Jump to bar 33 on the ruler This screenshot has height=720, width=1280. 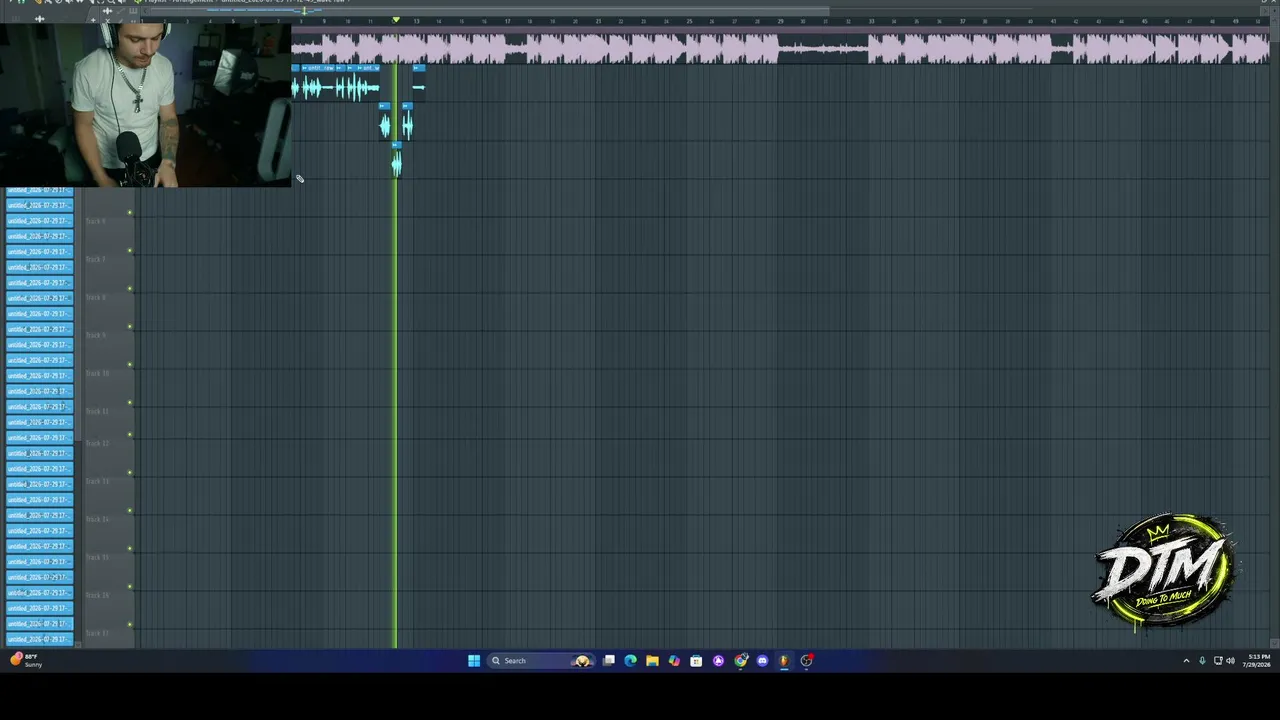(x=871, y=21)
